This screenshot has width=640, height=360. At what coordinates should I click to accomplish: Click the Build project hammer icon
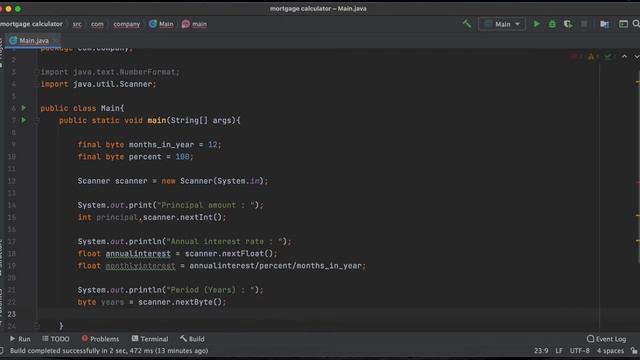coord(467,24)
